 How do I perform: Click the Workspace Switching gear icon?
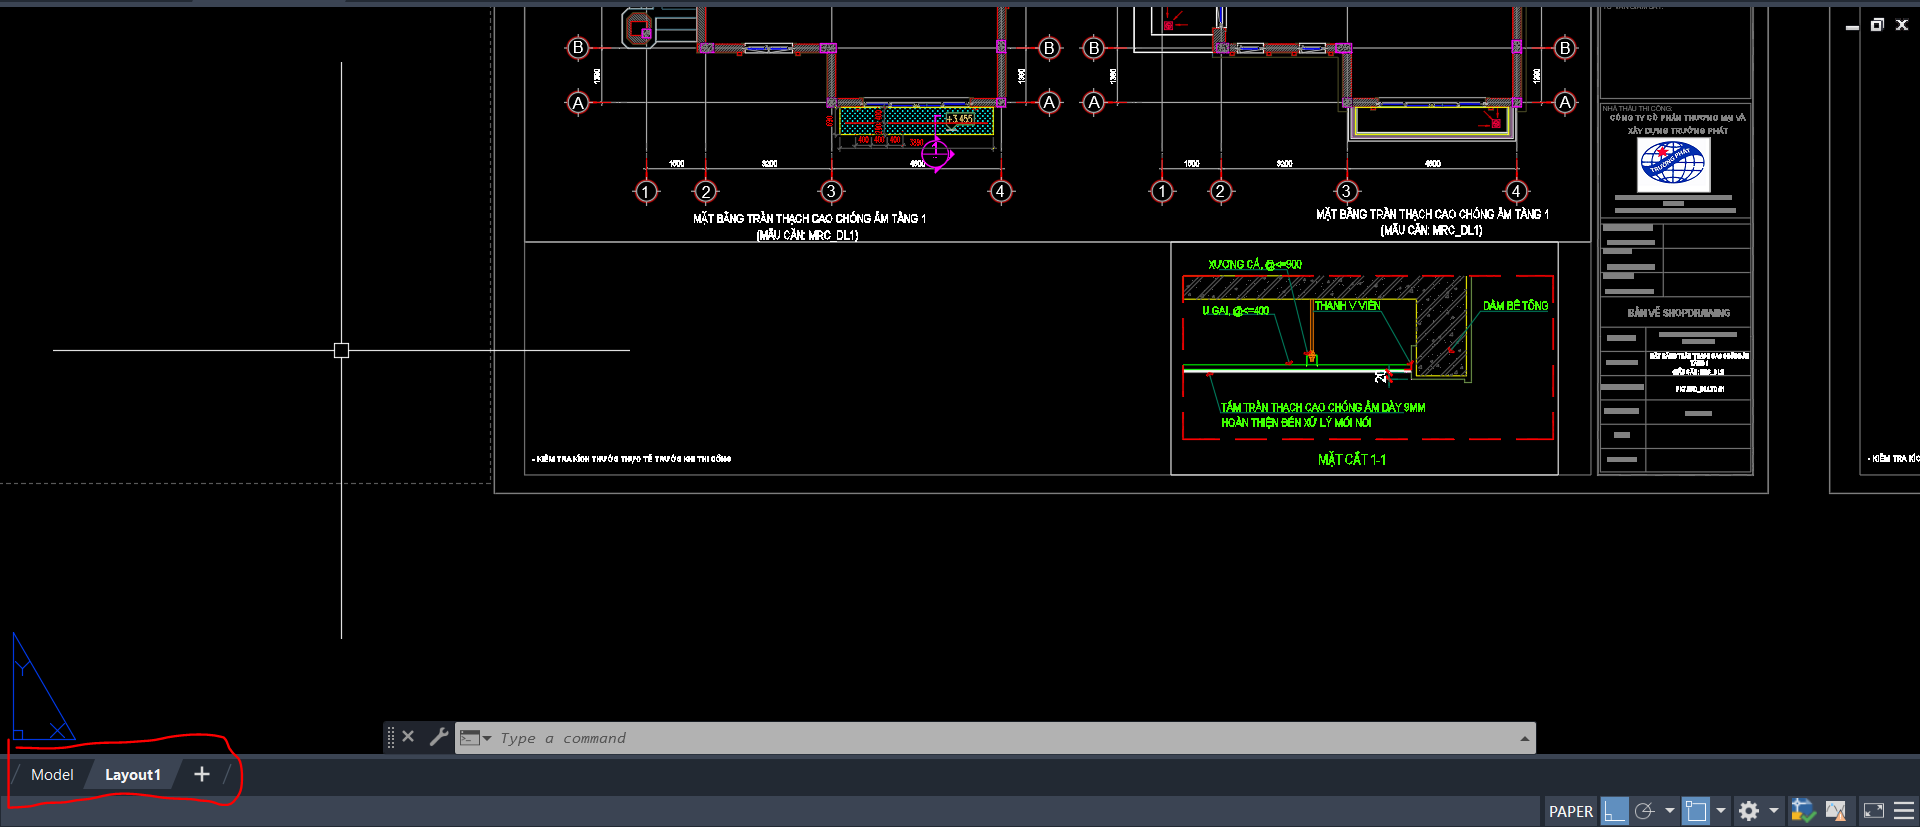coord(1749,811)
